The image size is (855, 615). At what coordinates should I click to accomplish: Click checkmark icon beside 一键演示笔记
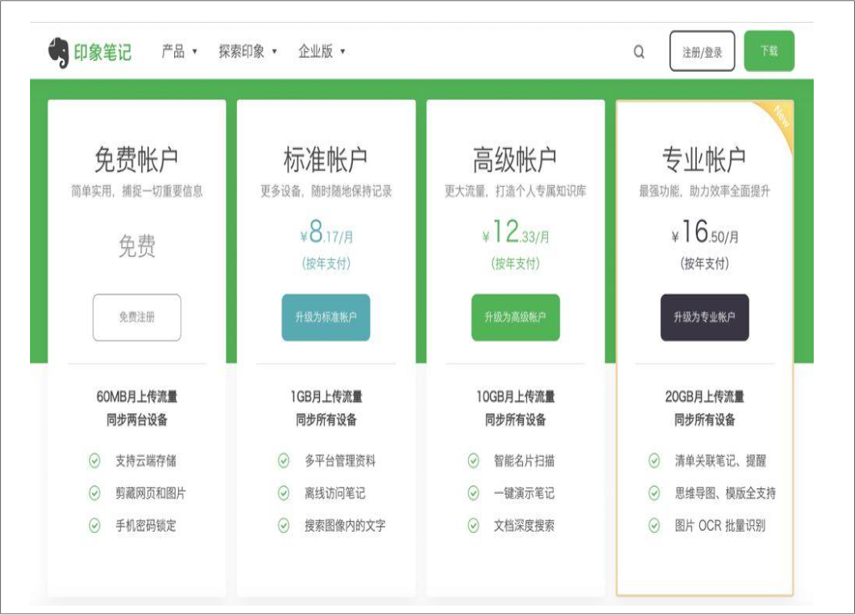click(473, 493)
